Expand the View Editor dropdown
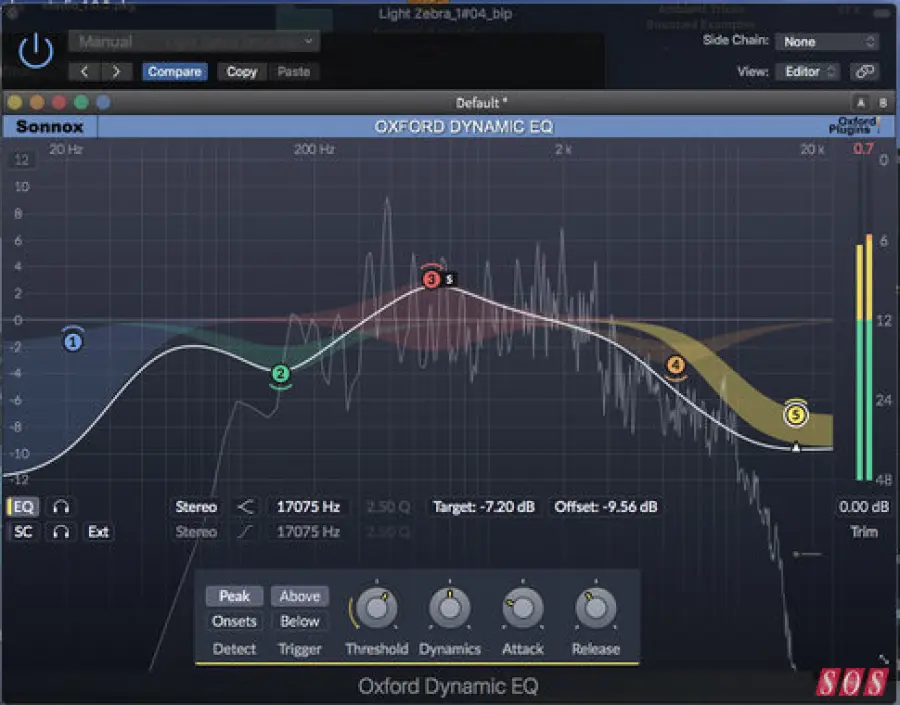The height and width of the screenshot is (705, 900). (809, 71)
